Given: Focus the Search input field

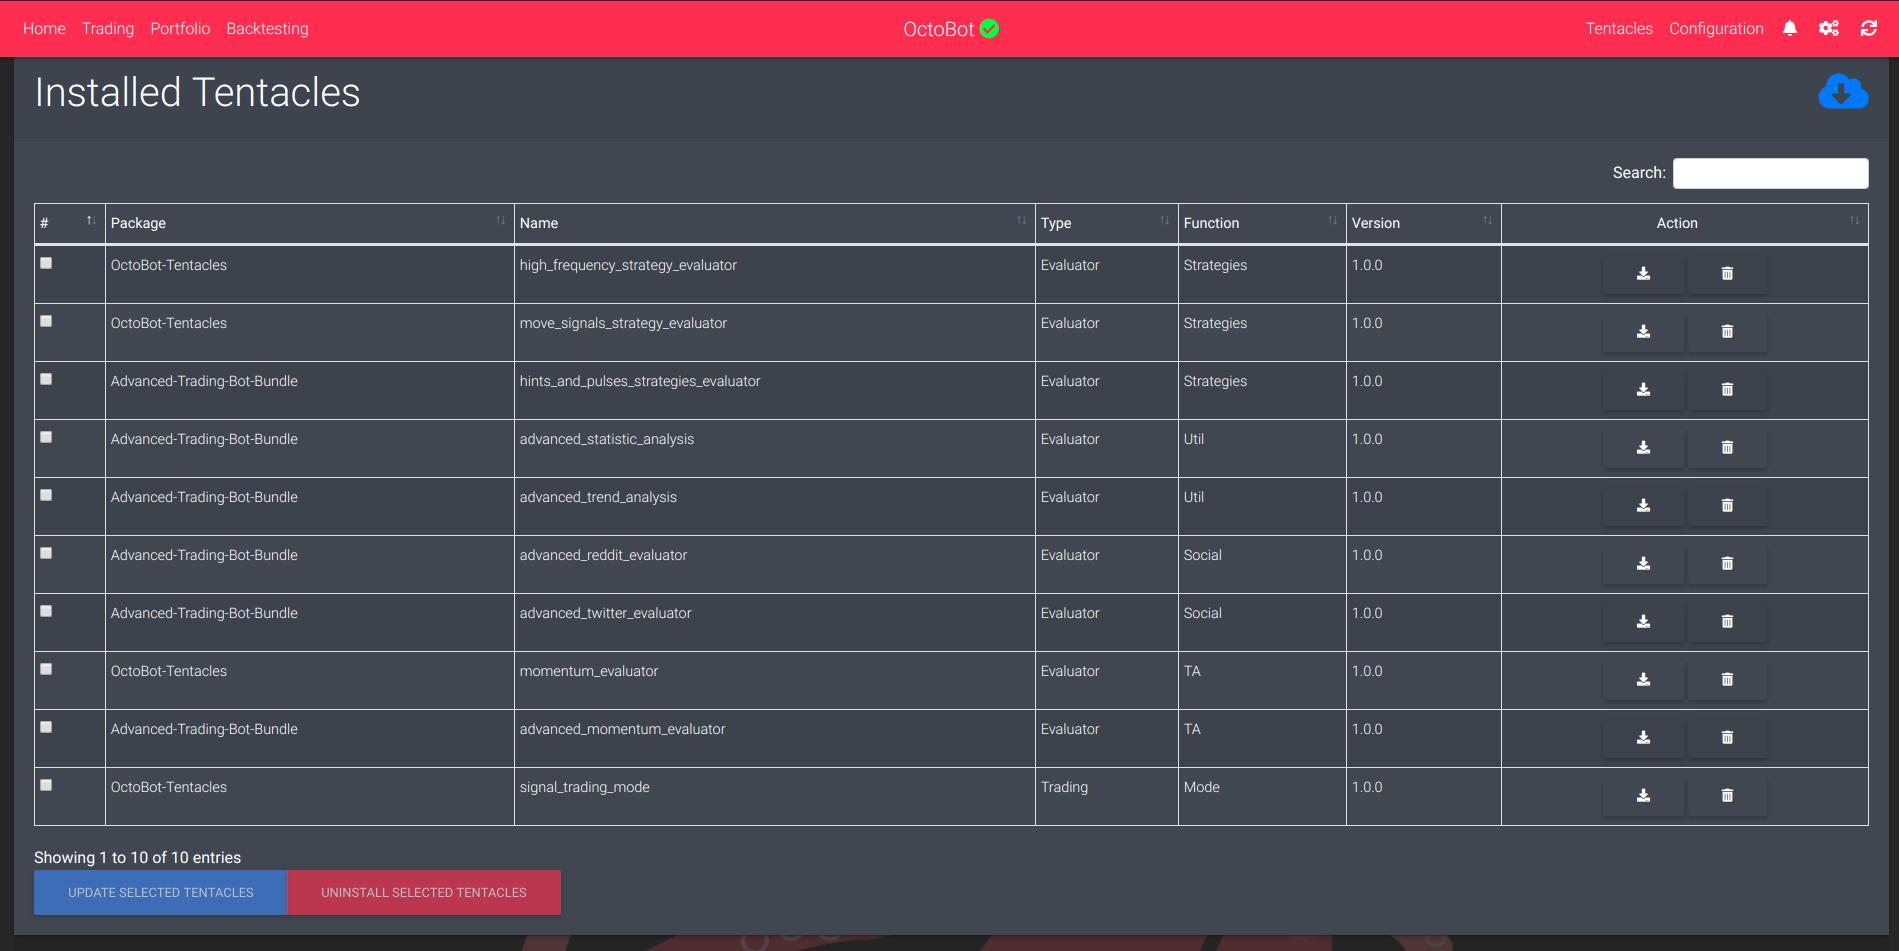Looking at the screenshot, I should [x=1770, y=173].
